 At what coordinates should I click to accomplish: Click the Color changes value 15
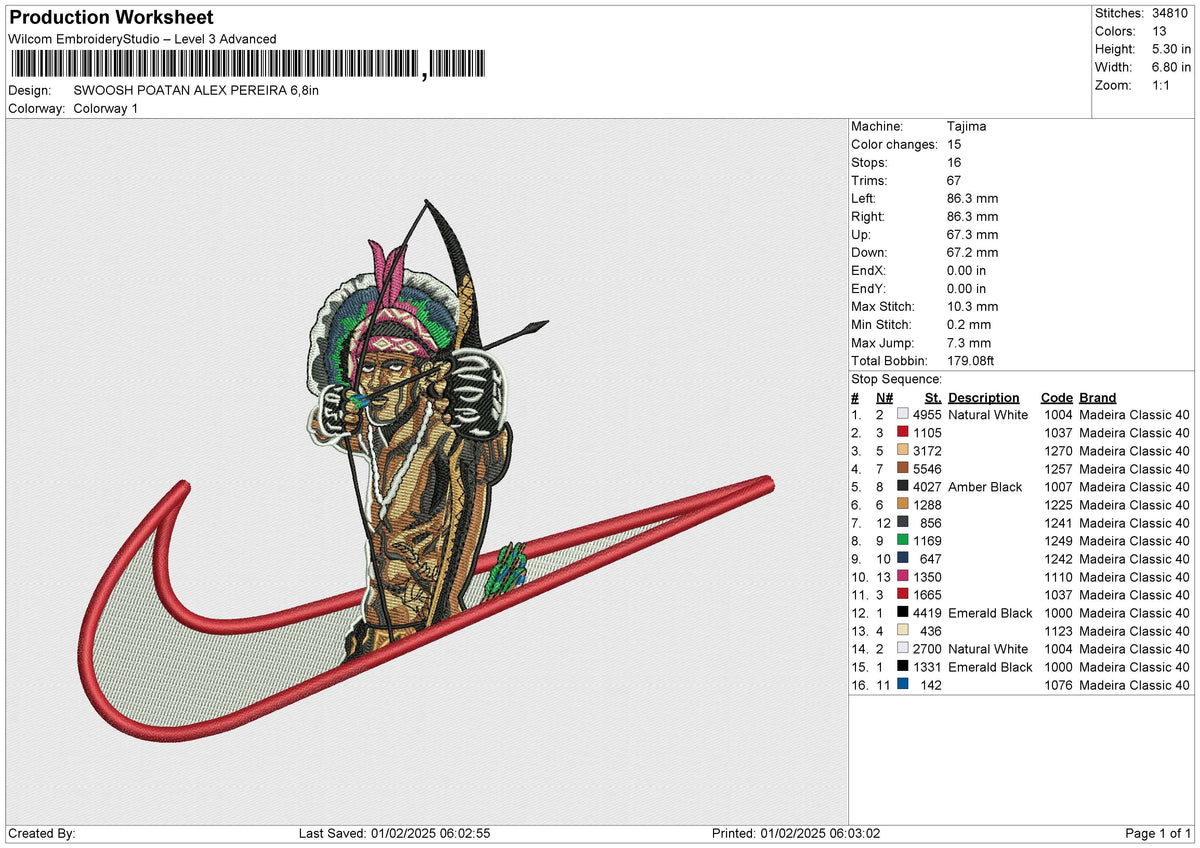point(954,144)
